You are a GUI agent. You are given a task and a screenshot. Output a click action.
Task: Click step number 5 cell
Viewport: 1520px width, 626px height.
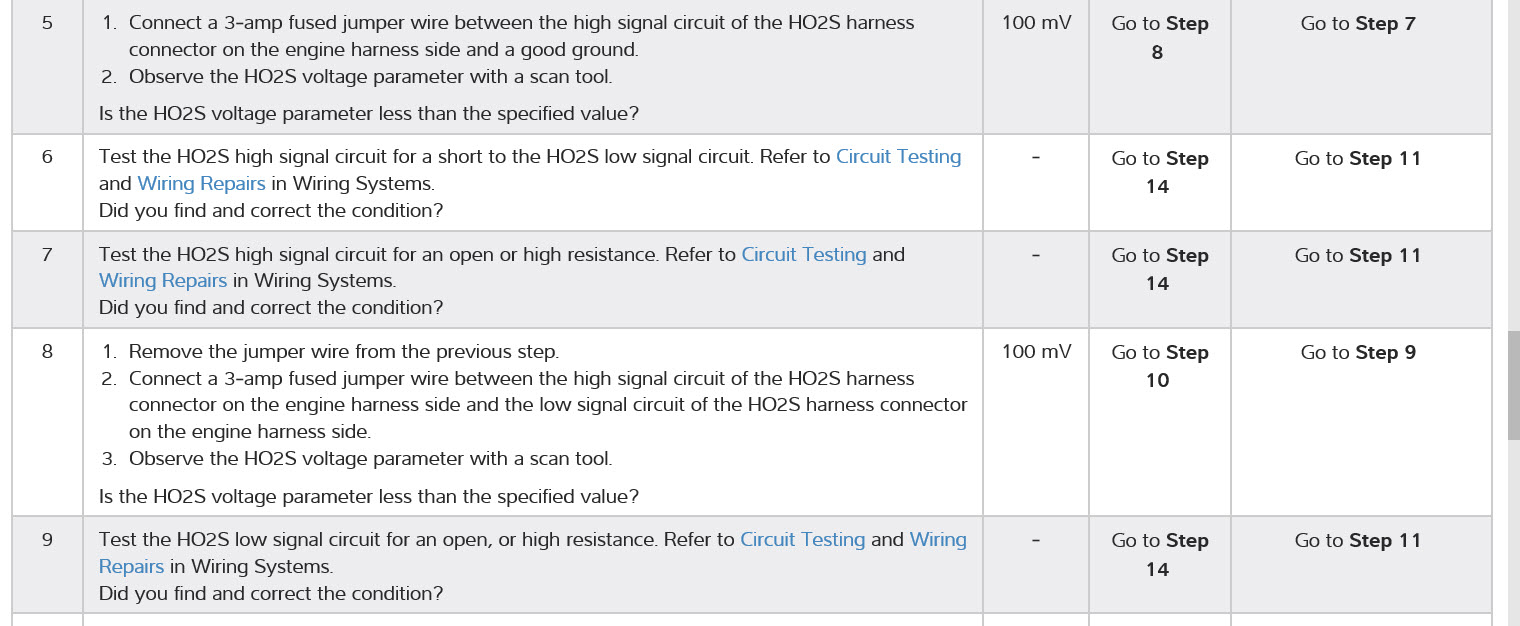click(47, 23)
